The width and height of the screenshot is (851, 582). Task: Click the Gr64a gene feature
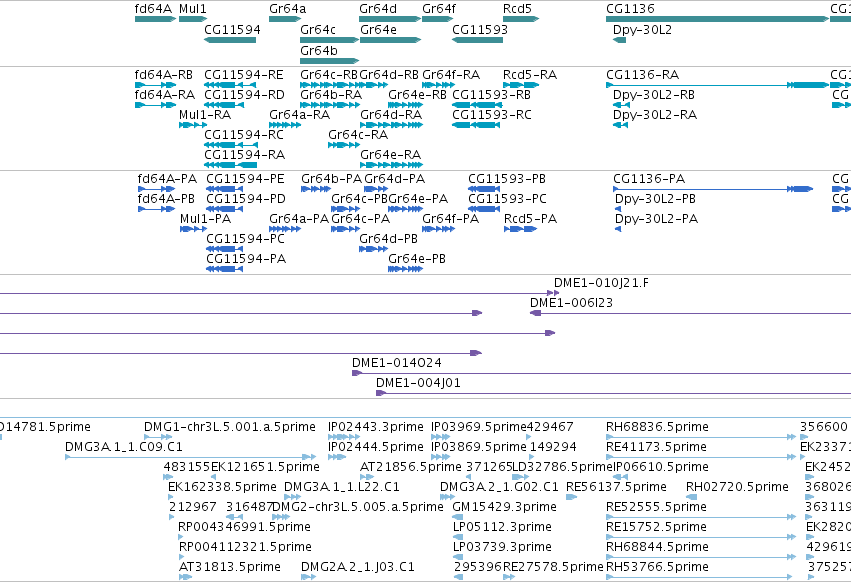[285, 19]
